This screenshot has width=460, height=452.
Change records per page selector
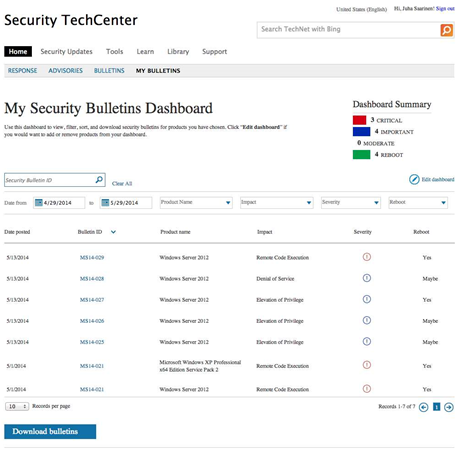click(x=17, y=406)
